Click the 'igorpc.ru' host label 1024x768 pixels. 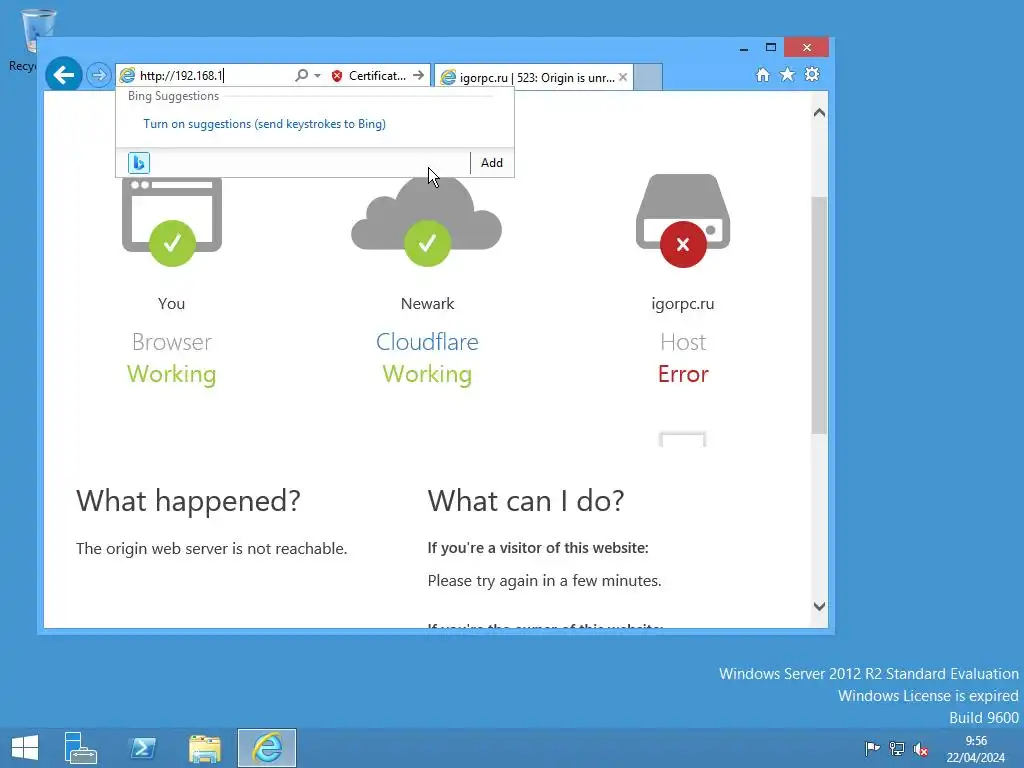683,304
